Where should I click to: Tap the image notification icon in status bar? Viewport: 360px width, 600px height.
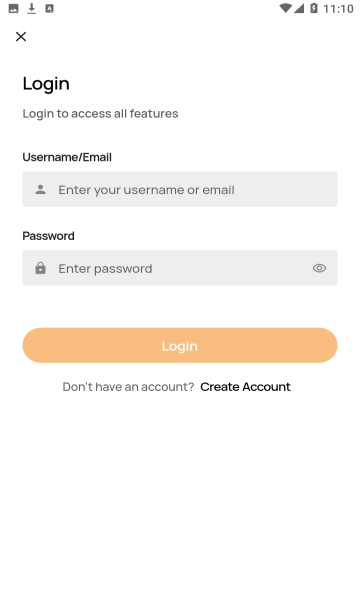13,8
